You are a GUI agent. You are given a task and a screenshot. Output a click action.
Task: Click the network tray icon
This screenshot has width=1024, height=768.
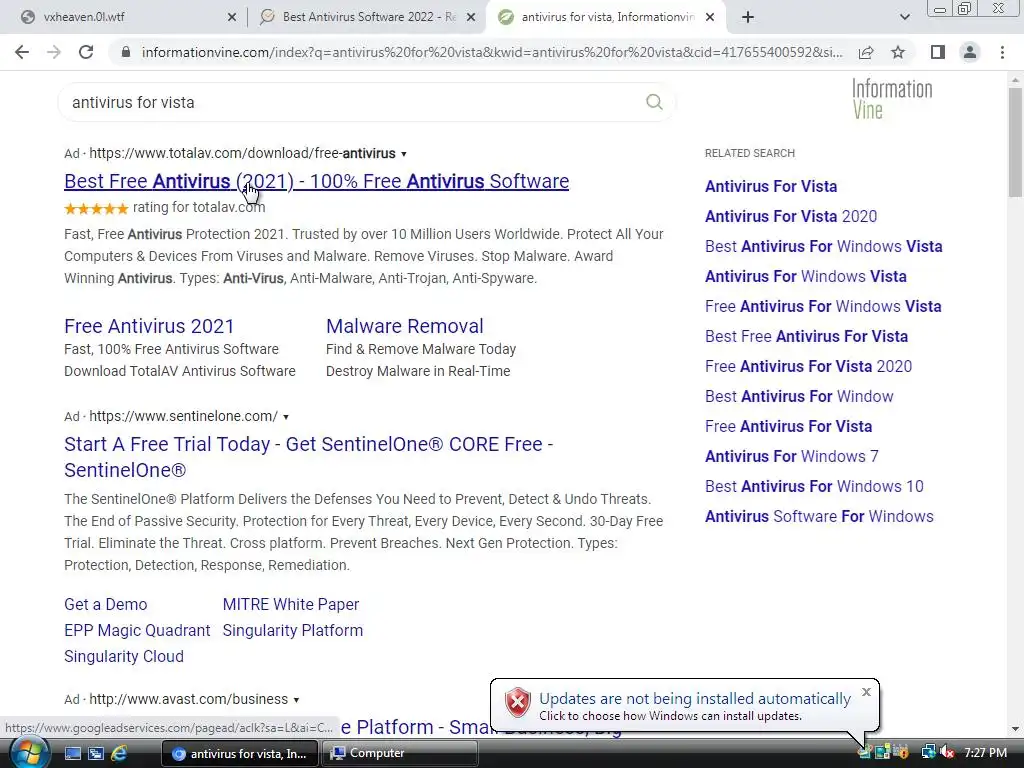(x=928, y=753)
